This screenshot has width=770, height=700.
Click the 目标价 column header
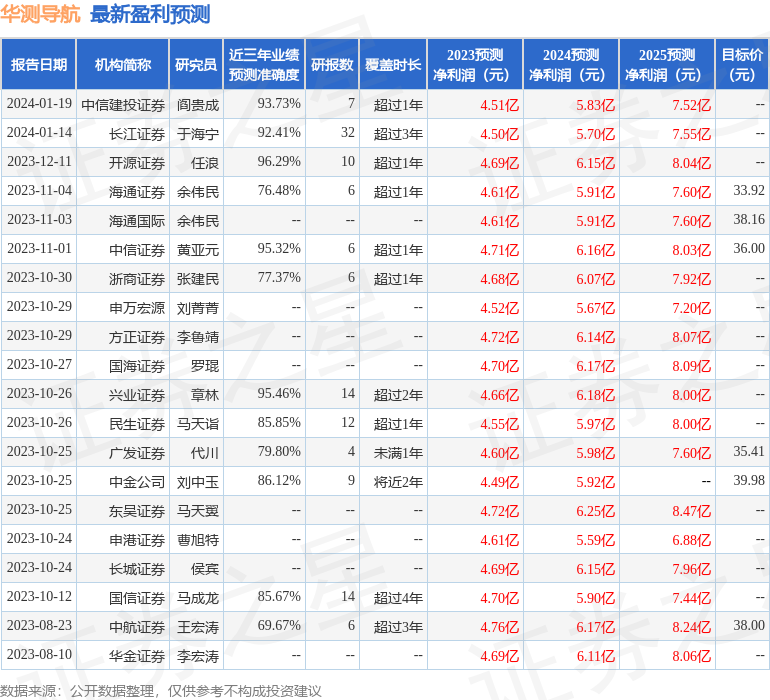pyautogui.click(x=742, y=64)
